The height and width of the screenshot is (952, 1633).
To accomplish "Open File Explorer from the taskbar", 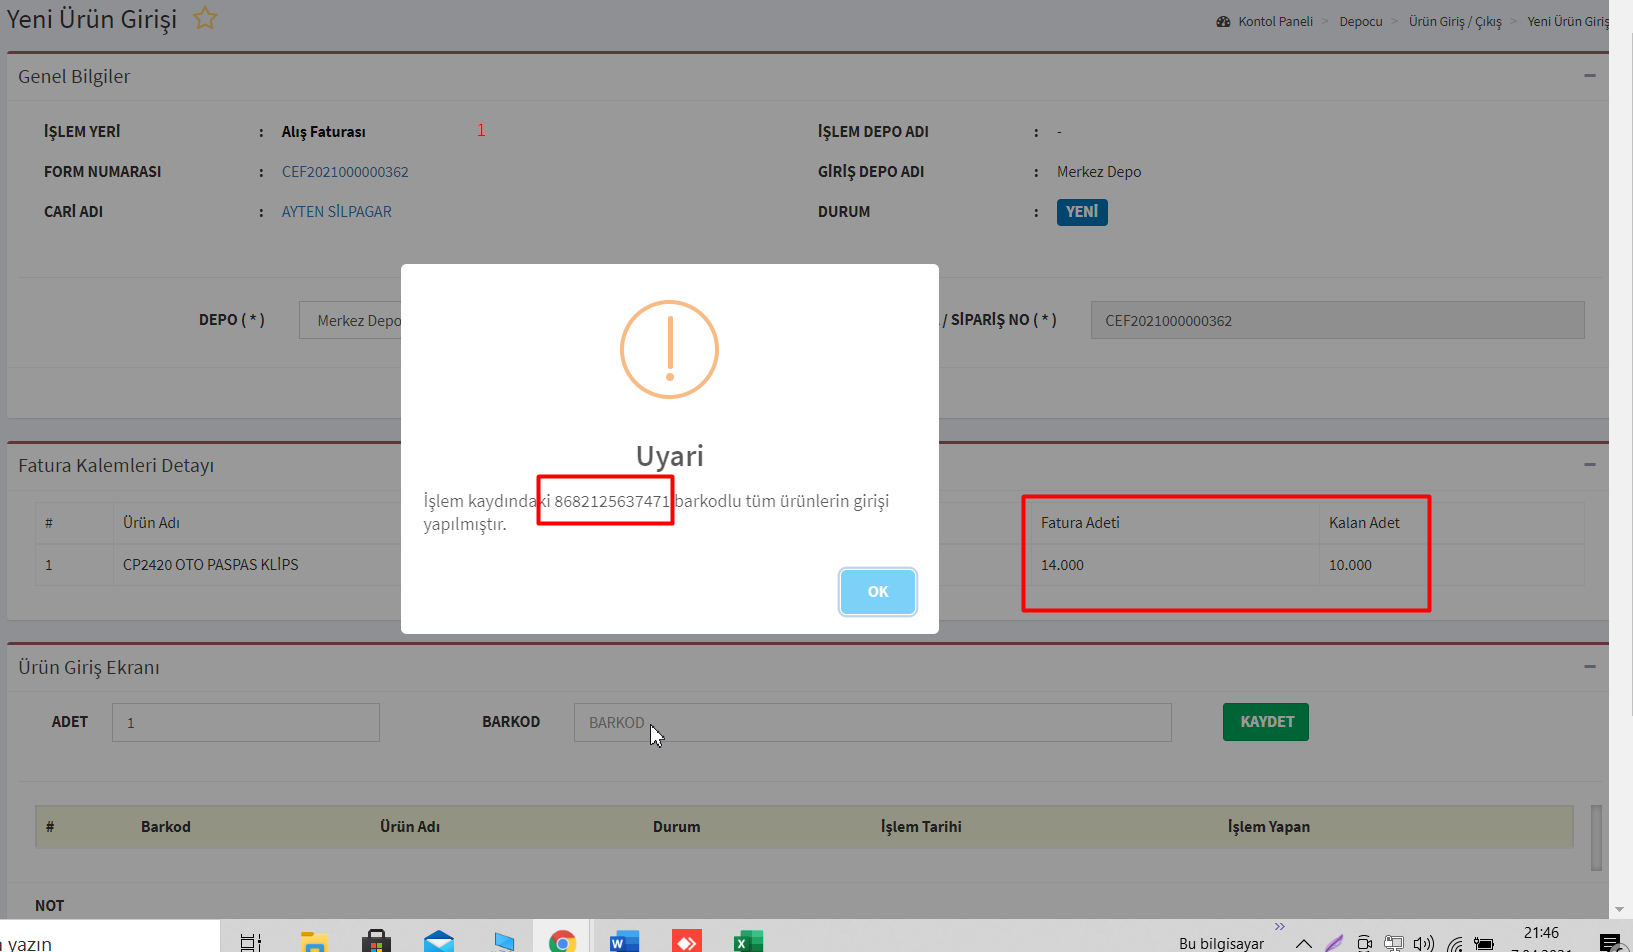I will click(x=314, y=941).
